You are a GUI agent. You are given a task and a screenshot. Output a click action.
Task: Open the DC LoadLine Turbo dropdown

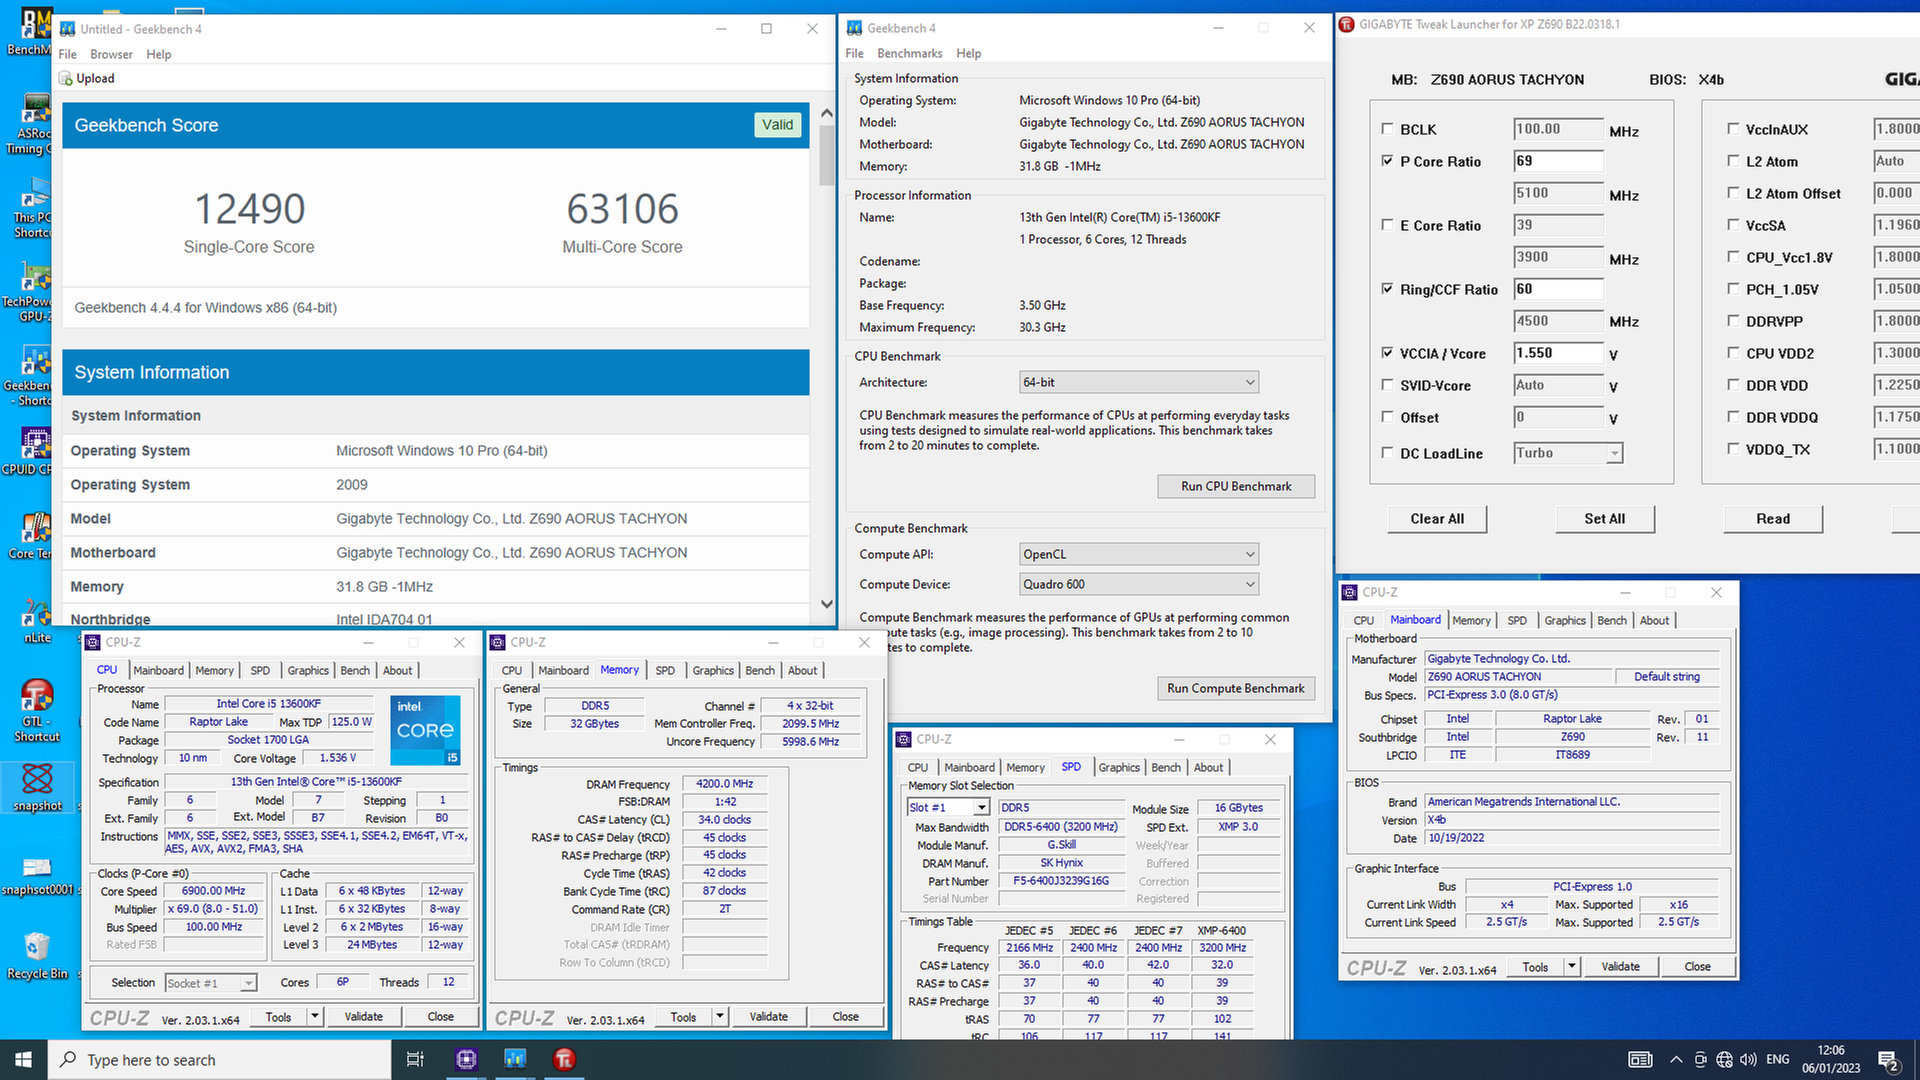click(x=1568, y=453)
